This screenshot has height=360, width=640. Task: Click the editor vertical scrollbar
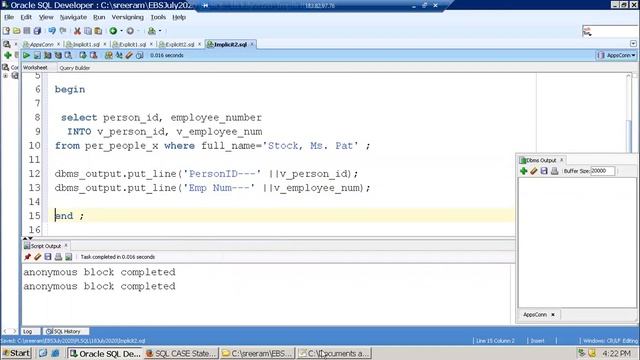click(x=629, y=114)
